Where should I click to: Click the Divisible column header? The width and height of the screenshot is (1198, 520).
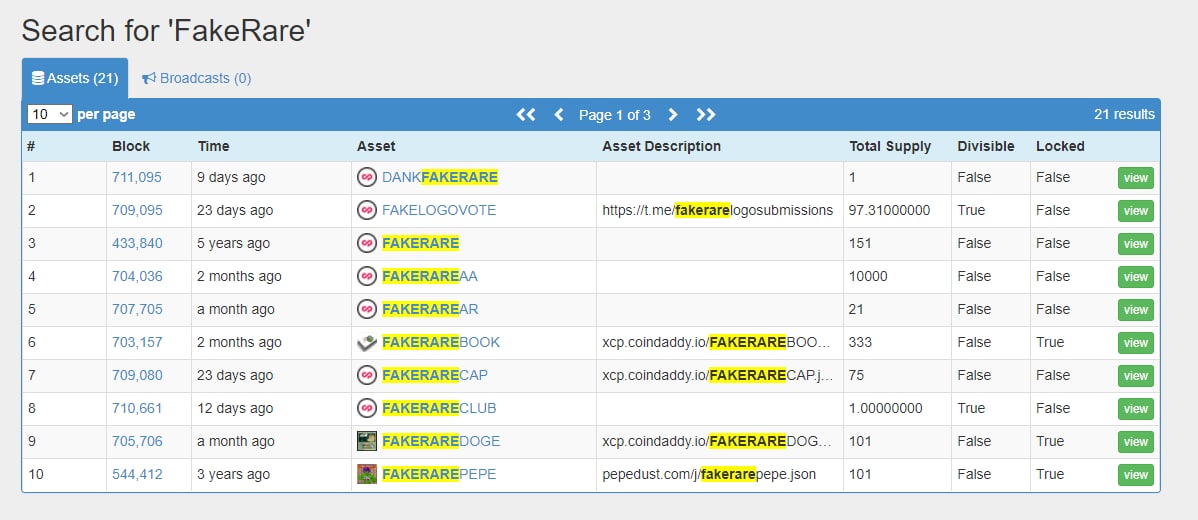click(x=986, y=146)
